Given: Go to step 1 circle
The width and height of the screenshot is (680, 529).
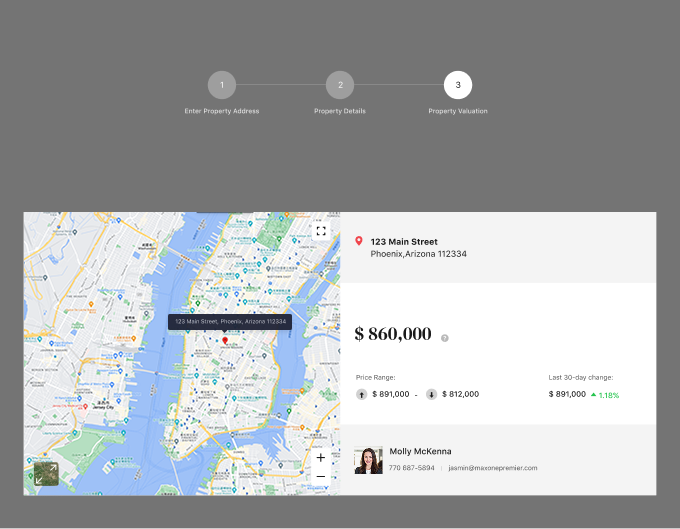Looking at the screenshot, I should 222,86.
